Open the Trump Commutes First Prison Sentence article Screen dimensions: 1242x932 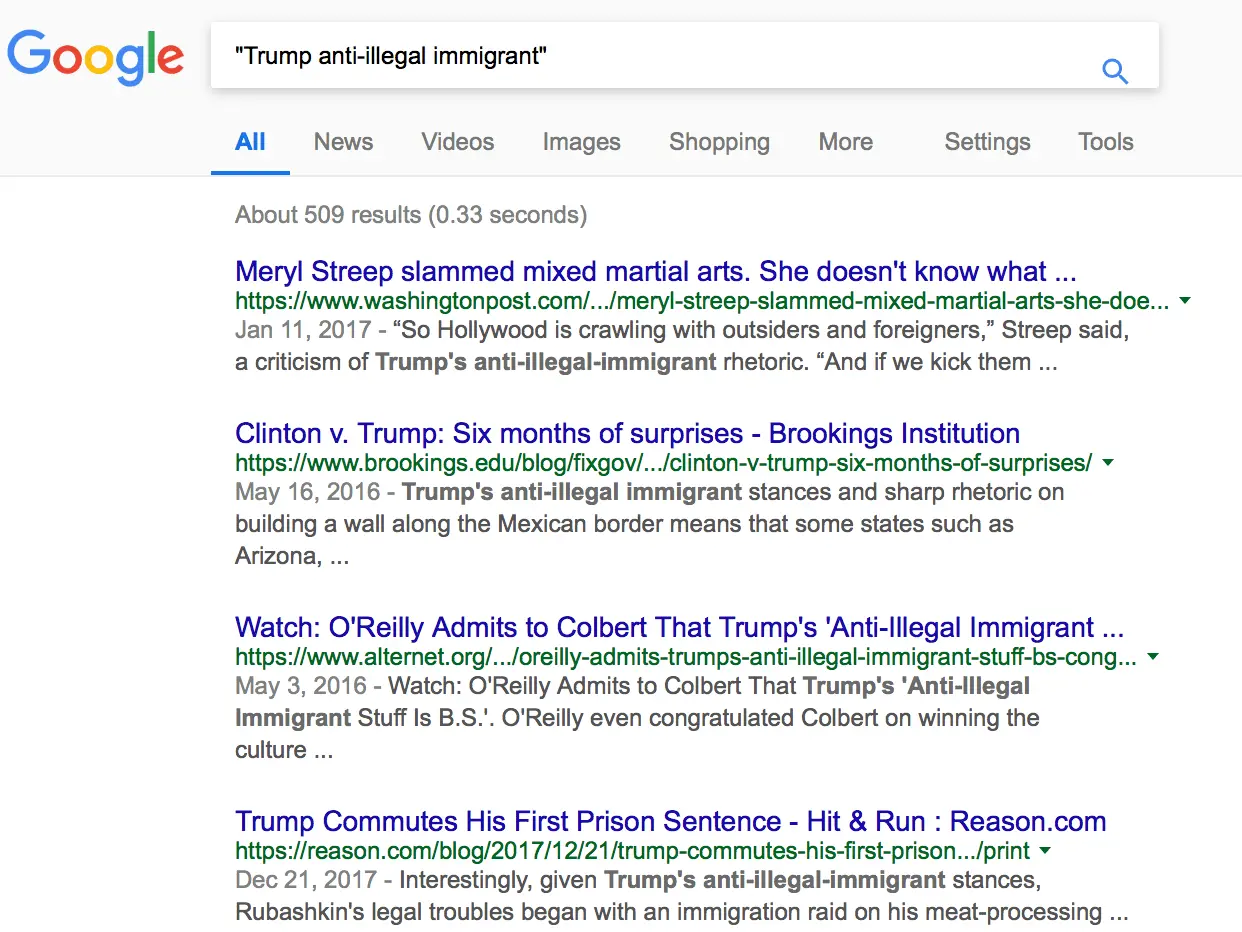(670, 820)
